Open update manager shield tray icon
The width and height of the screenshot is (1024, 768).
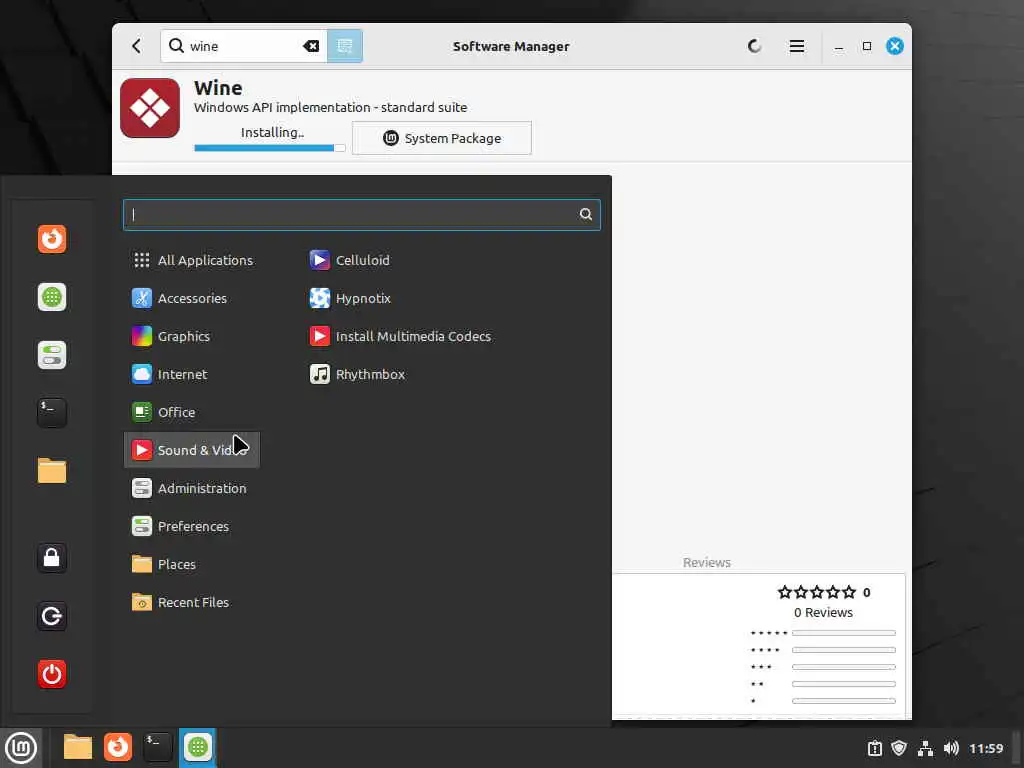pos(899,748)
